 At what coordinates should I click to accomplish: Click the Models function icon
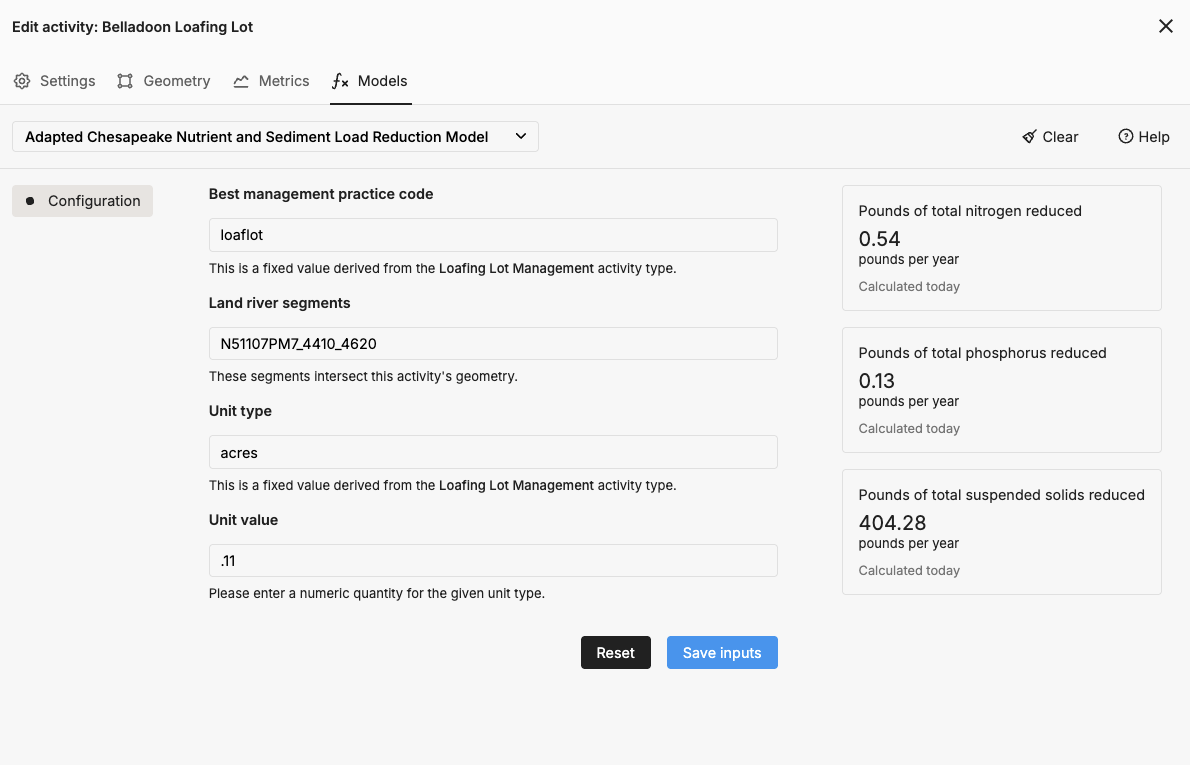pyautogui.click(x=340, y=81)
